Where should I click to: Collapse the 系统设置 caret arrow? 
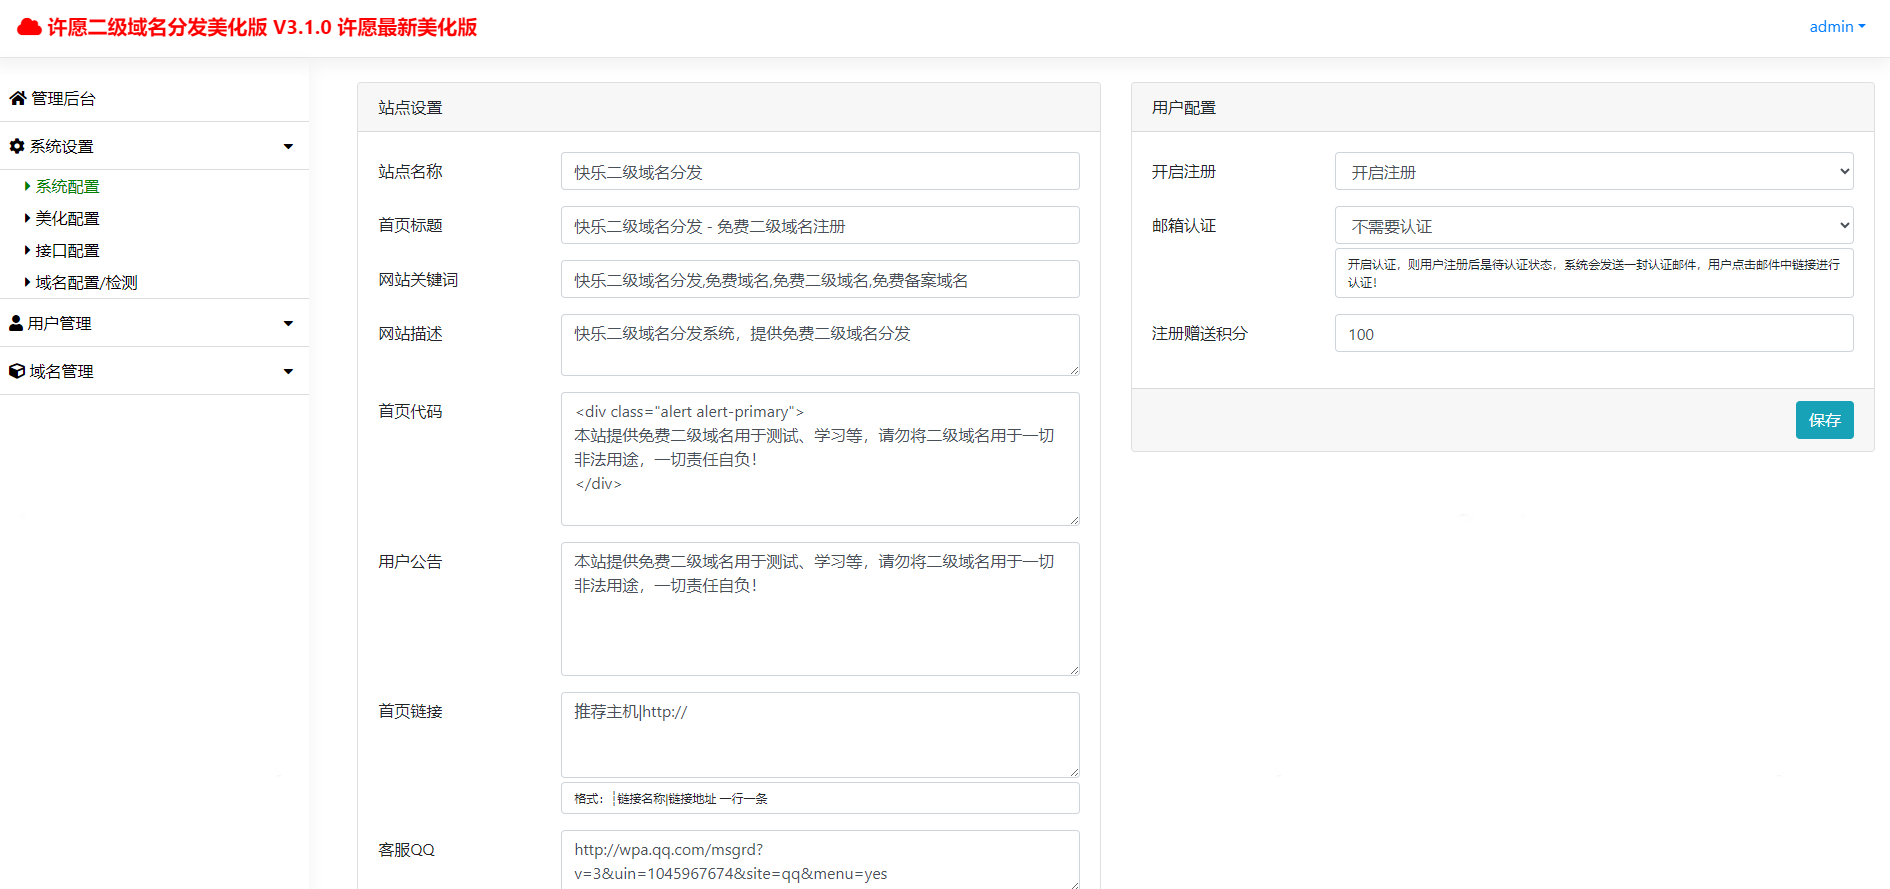coord(288,147)
